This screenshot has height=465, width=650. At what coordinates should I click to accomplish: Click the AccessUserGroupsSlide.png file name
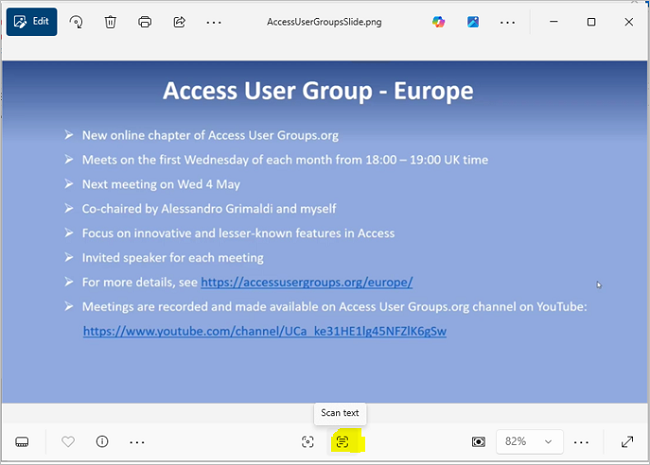(x=324, y=22)
